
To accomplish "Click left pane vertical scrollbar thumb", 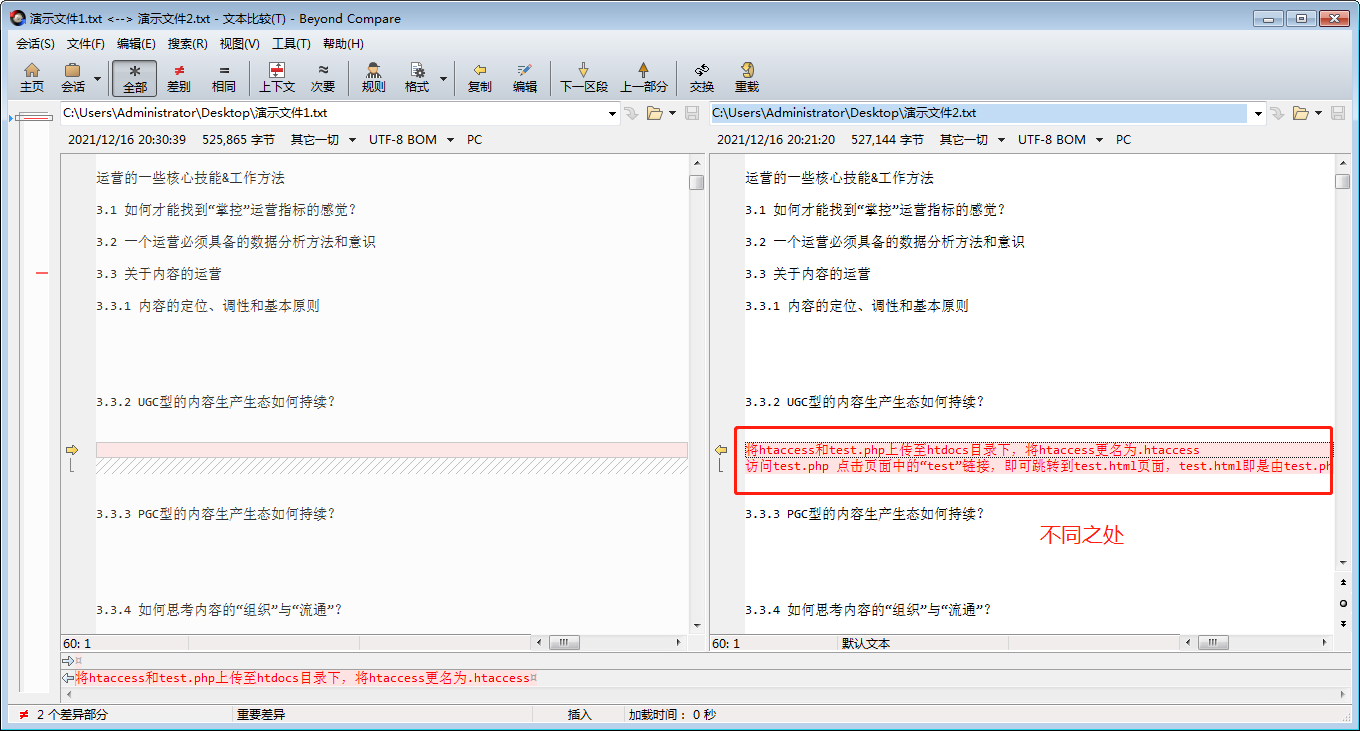I will (696, 182).
